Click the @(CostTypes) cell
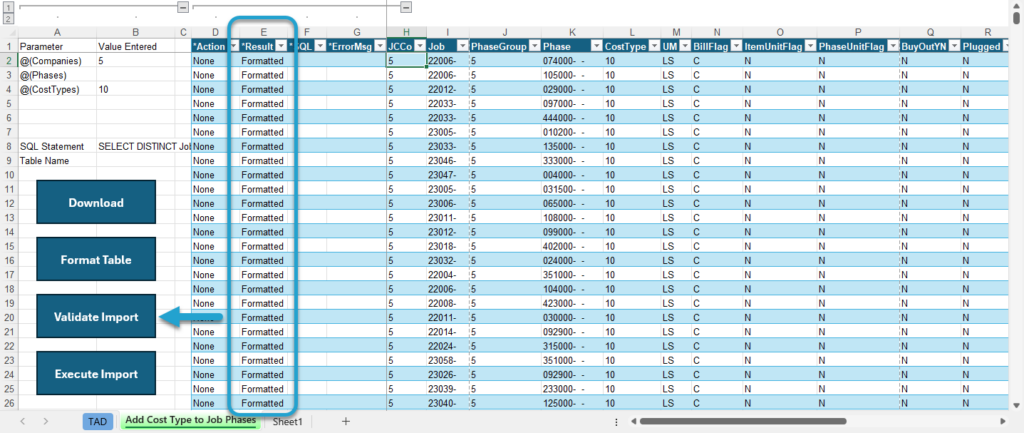This screenshot has width=1024, height=433. (x=57, y=89)
